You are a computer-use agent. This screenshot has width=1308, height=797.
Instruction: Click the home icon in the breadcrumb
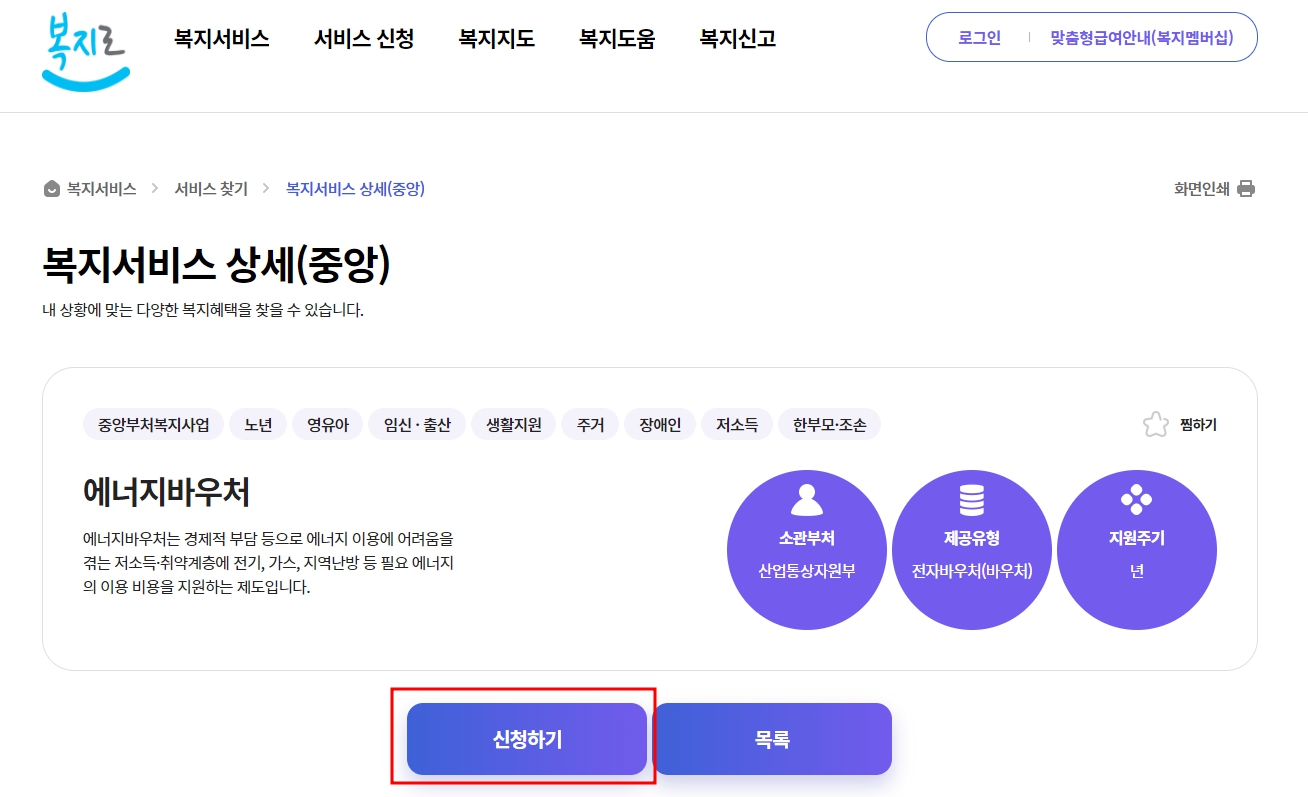pyautogui.click(x=52, y=189)
